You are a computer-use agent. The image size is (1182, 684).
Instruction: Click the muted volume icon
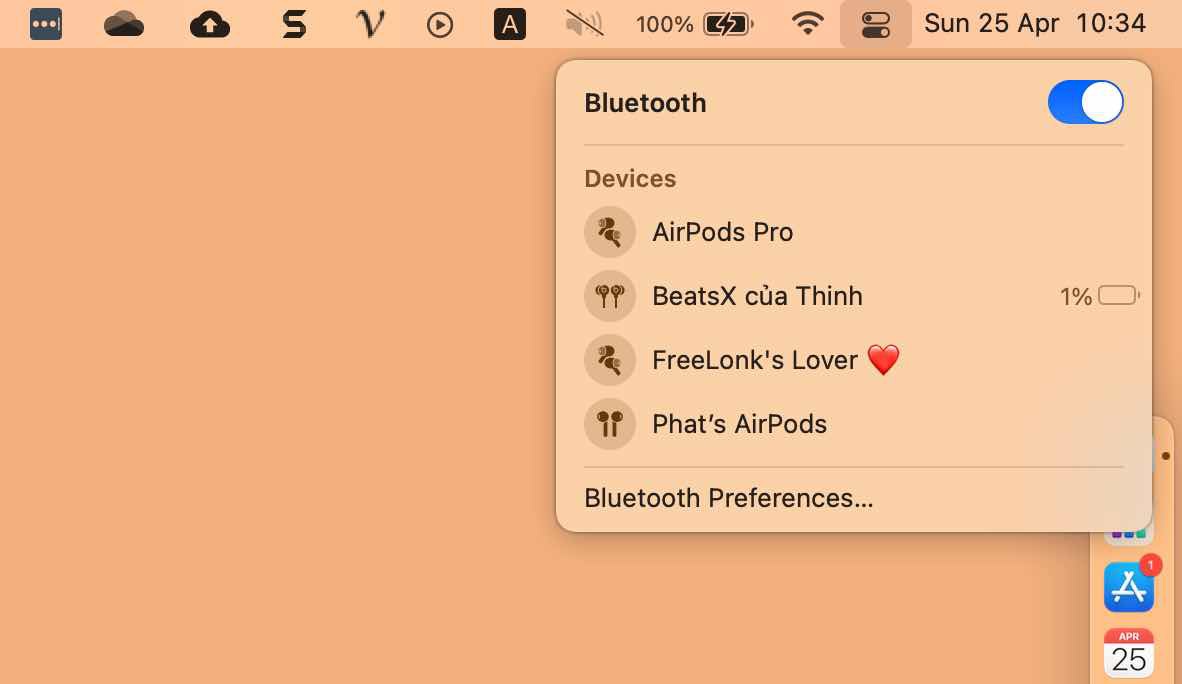coord(584,24)
